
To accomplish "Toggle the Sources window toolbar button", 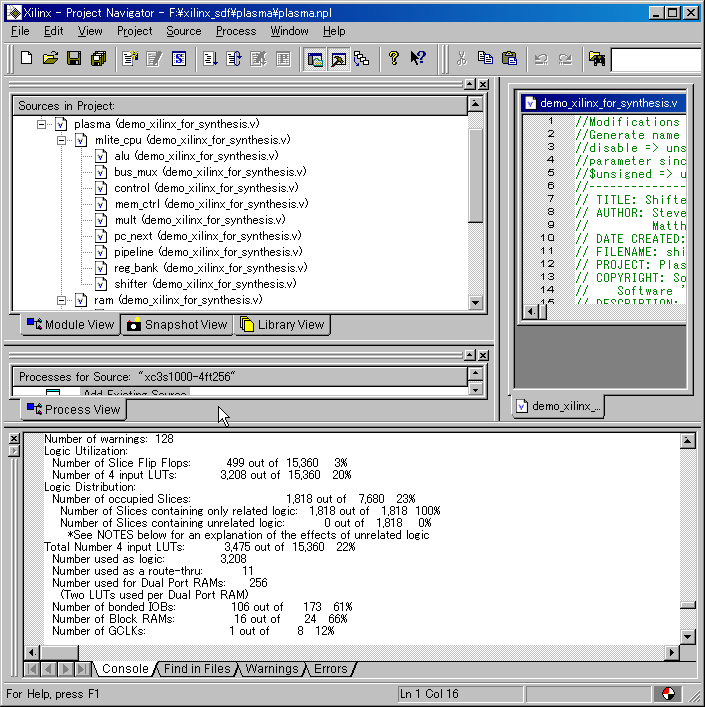I will tap(315, 59).
